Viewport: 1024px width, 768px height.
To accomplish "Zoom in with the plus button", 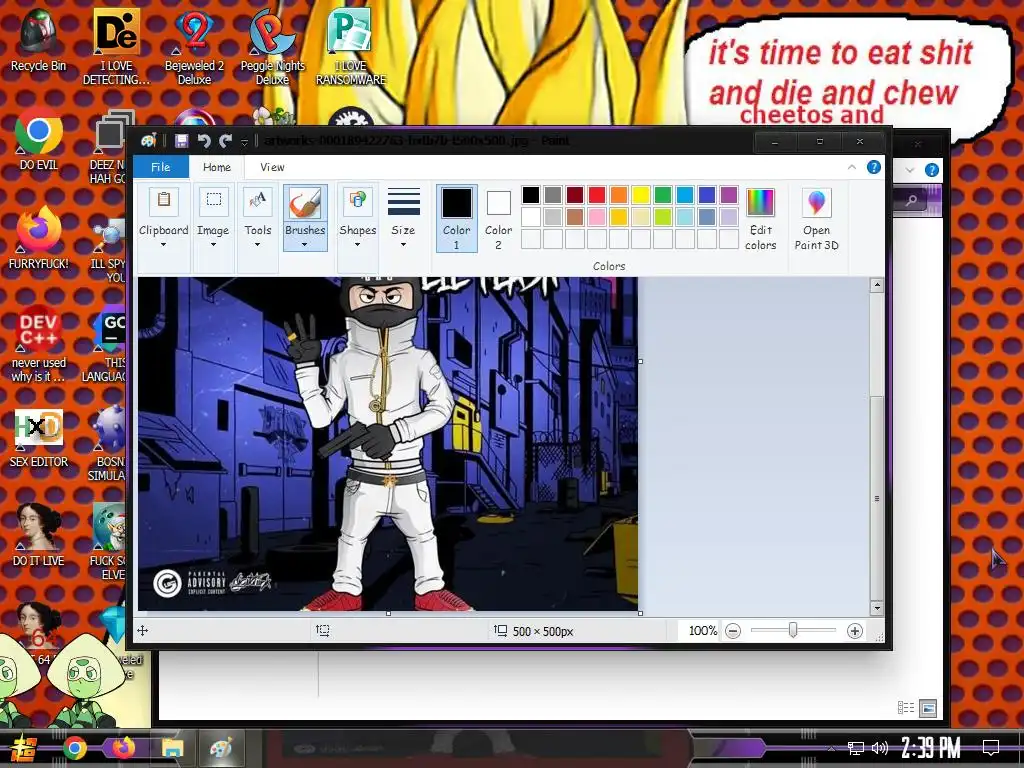I will [x=854, y=631].
